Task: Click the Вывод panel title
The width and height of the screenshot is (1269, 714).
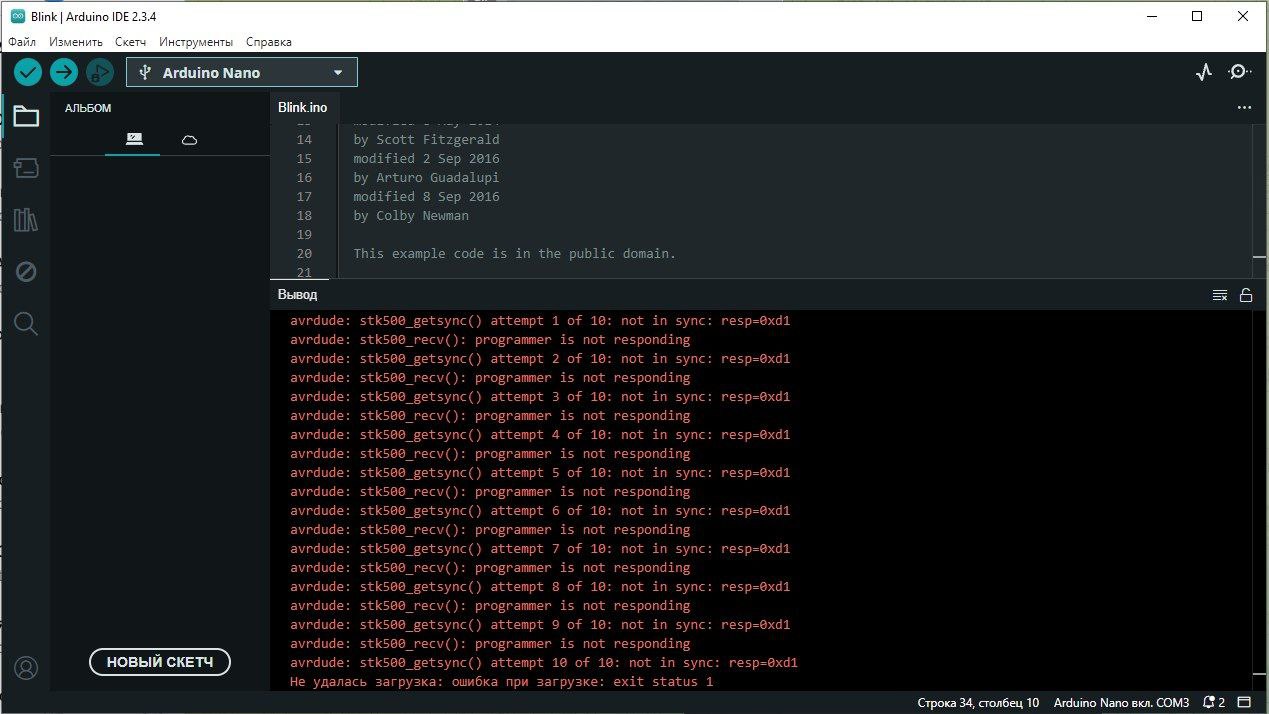Action: coord(297,295)
